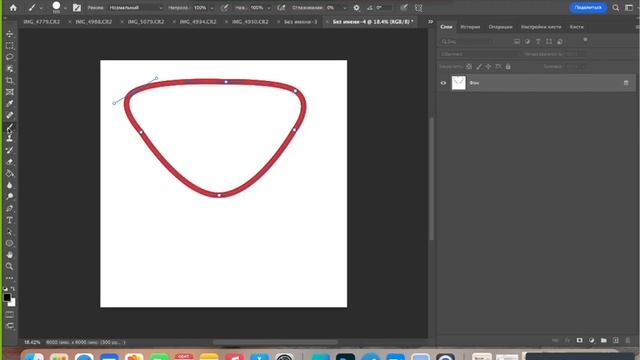The width and height of the screenshot is (640, 360).
Task: Click the Home icon in options bar
Action: click(x=13, y=7)
